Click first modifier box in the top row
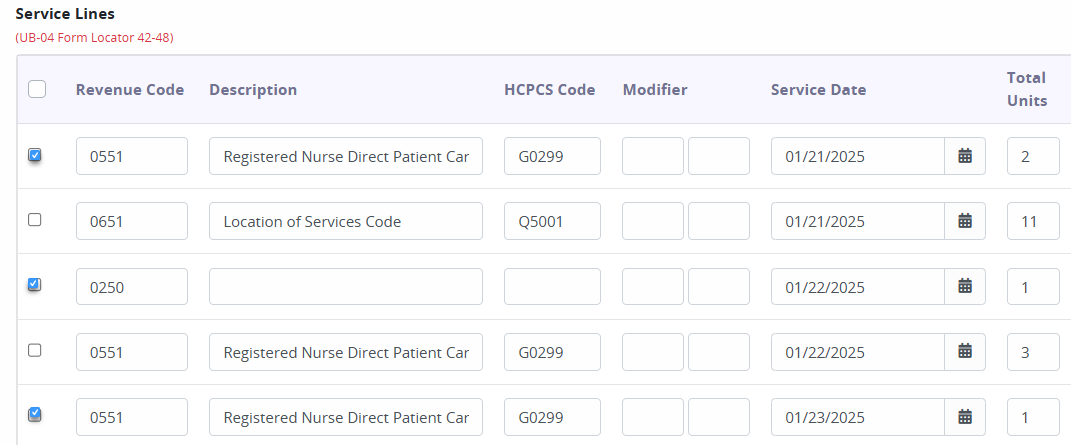This screenshot has width=1071, height=445. 653,156
